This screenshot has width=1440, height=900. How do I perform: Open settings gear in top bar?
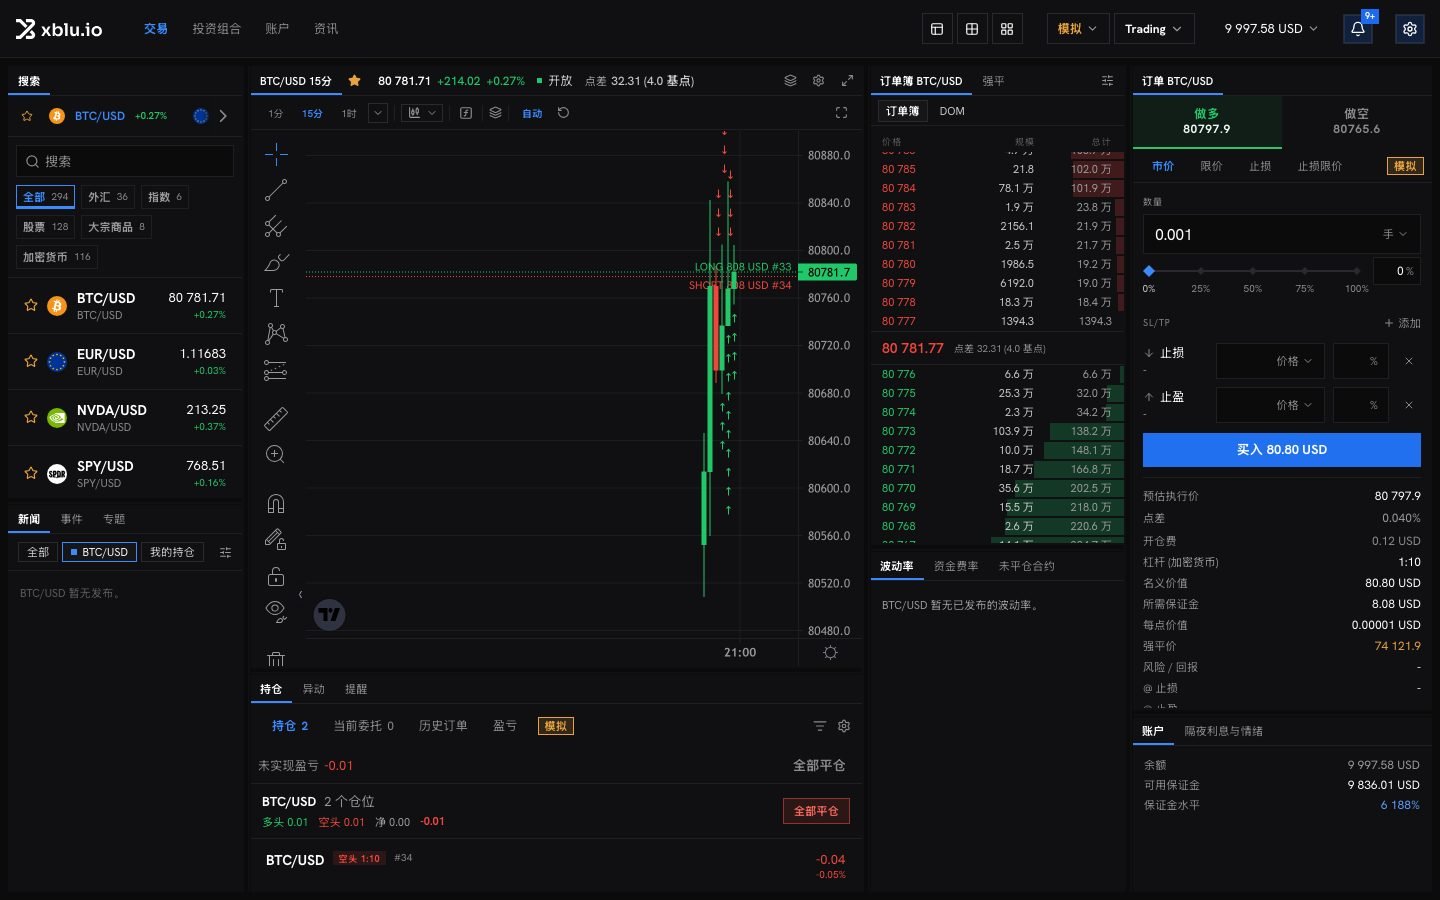(1410, 29)
